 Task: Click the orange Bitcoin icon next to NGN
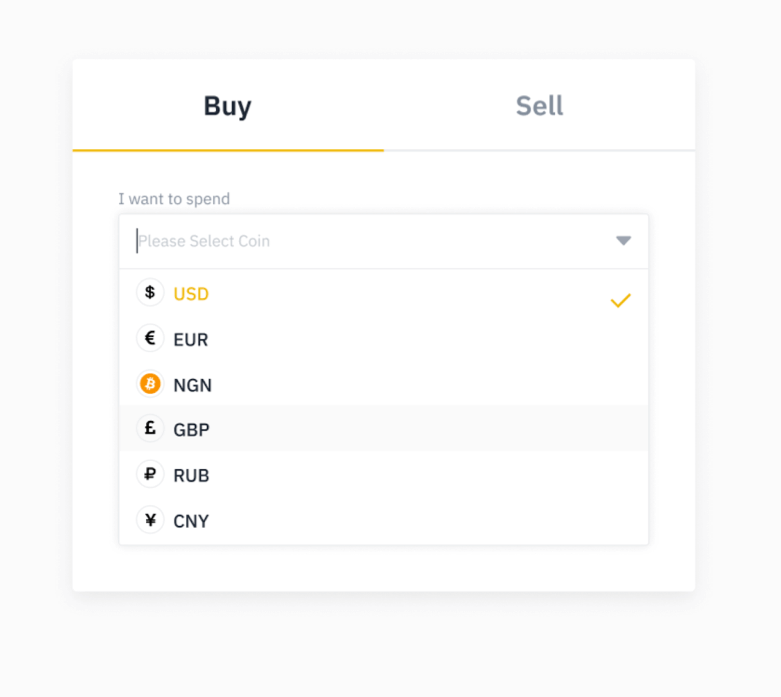[150, 384]
